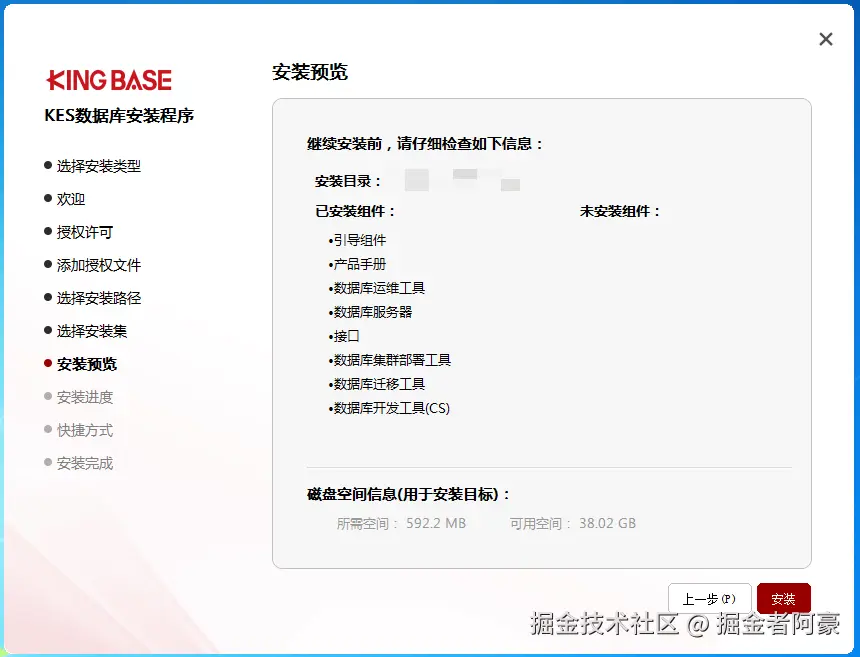Click the 已安装组件 heading
The height and width of the screenshot is (657, 860).
pyautogui.click(x=355, y=211)
